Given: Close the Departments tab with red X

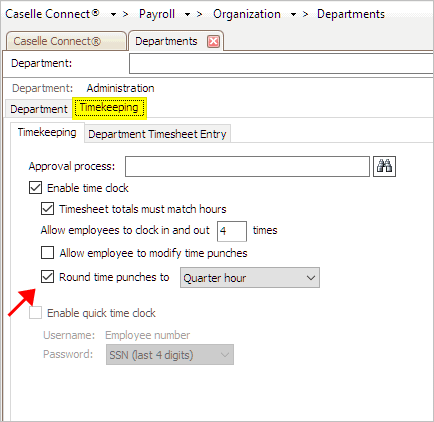Looking at the screenshot, I should (213, 41).
